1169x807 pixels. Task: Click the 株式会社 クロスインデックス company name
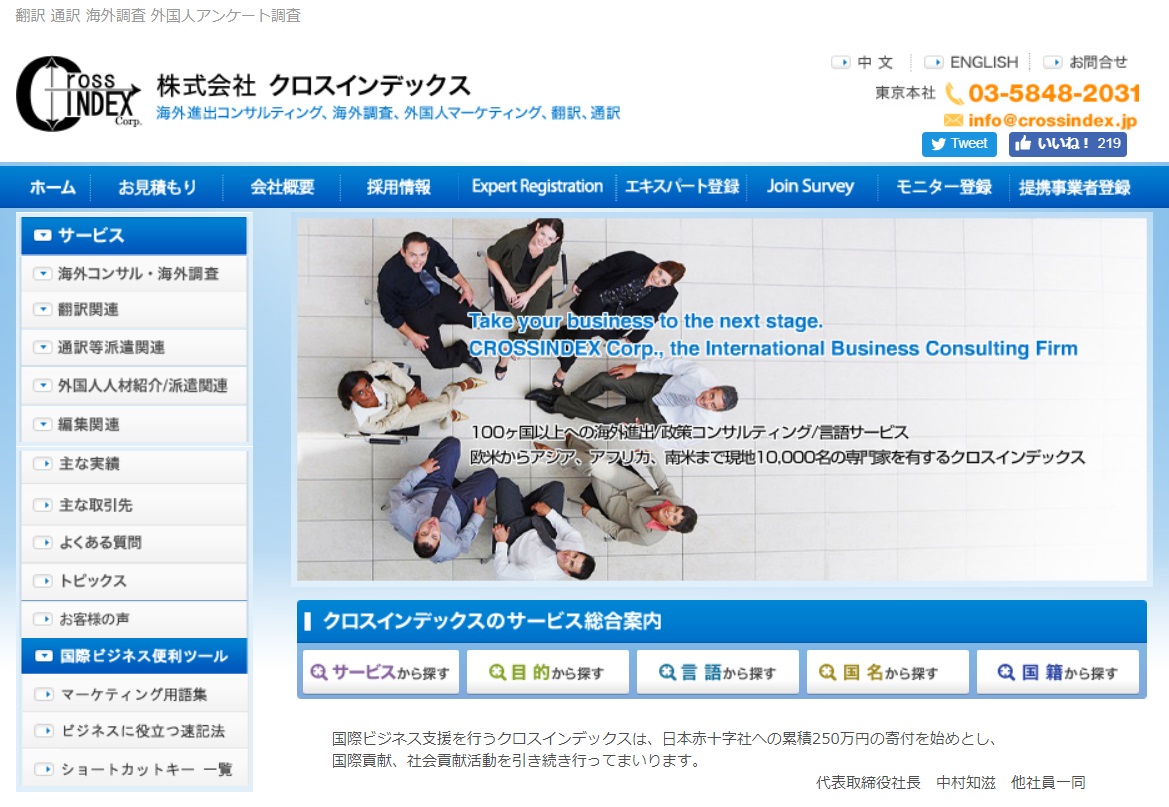pos(313,86)
